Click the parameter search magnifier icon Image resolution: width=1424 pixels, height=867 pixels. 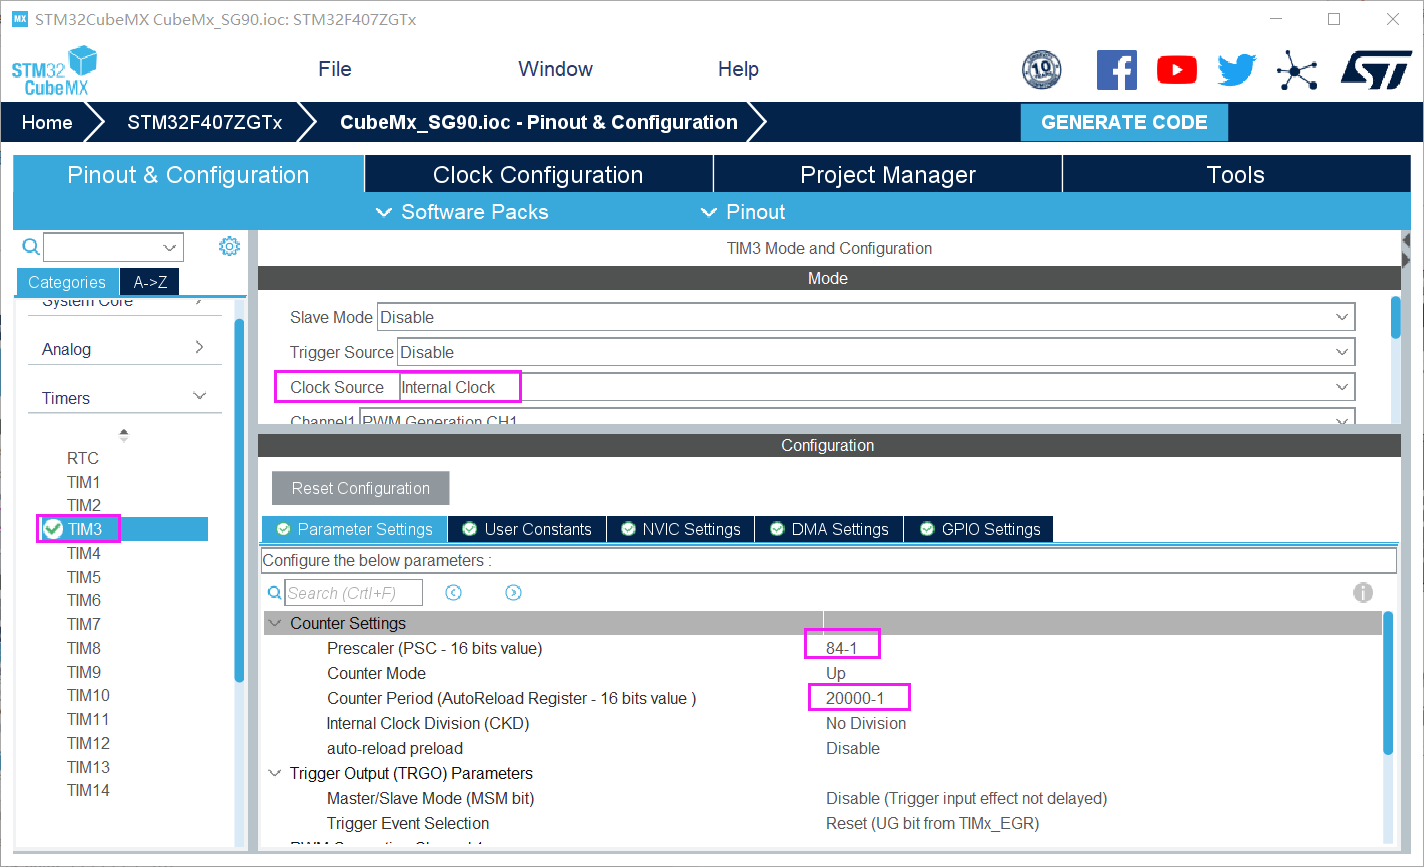point(275,593)
